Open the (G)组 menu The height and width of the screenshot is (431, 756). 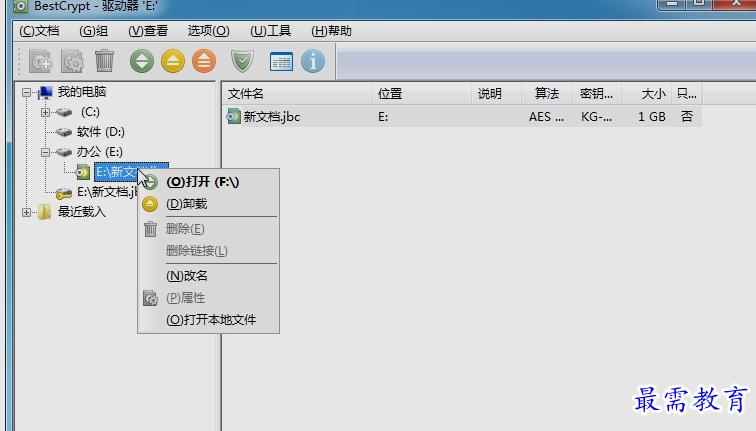pyautogui.click(x=94, y=31)
